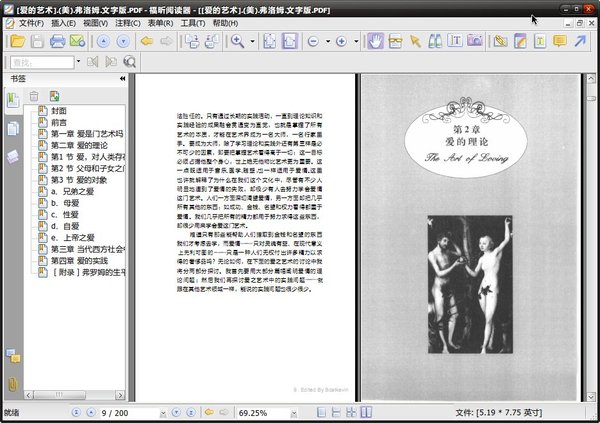Image resolution: width=600 pixels, height=423 pixels.
Task: Click the zoom out minus icon
Action: 314,41
